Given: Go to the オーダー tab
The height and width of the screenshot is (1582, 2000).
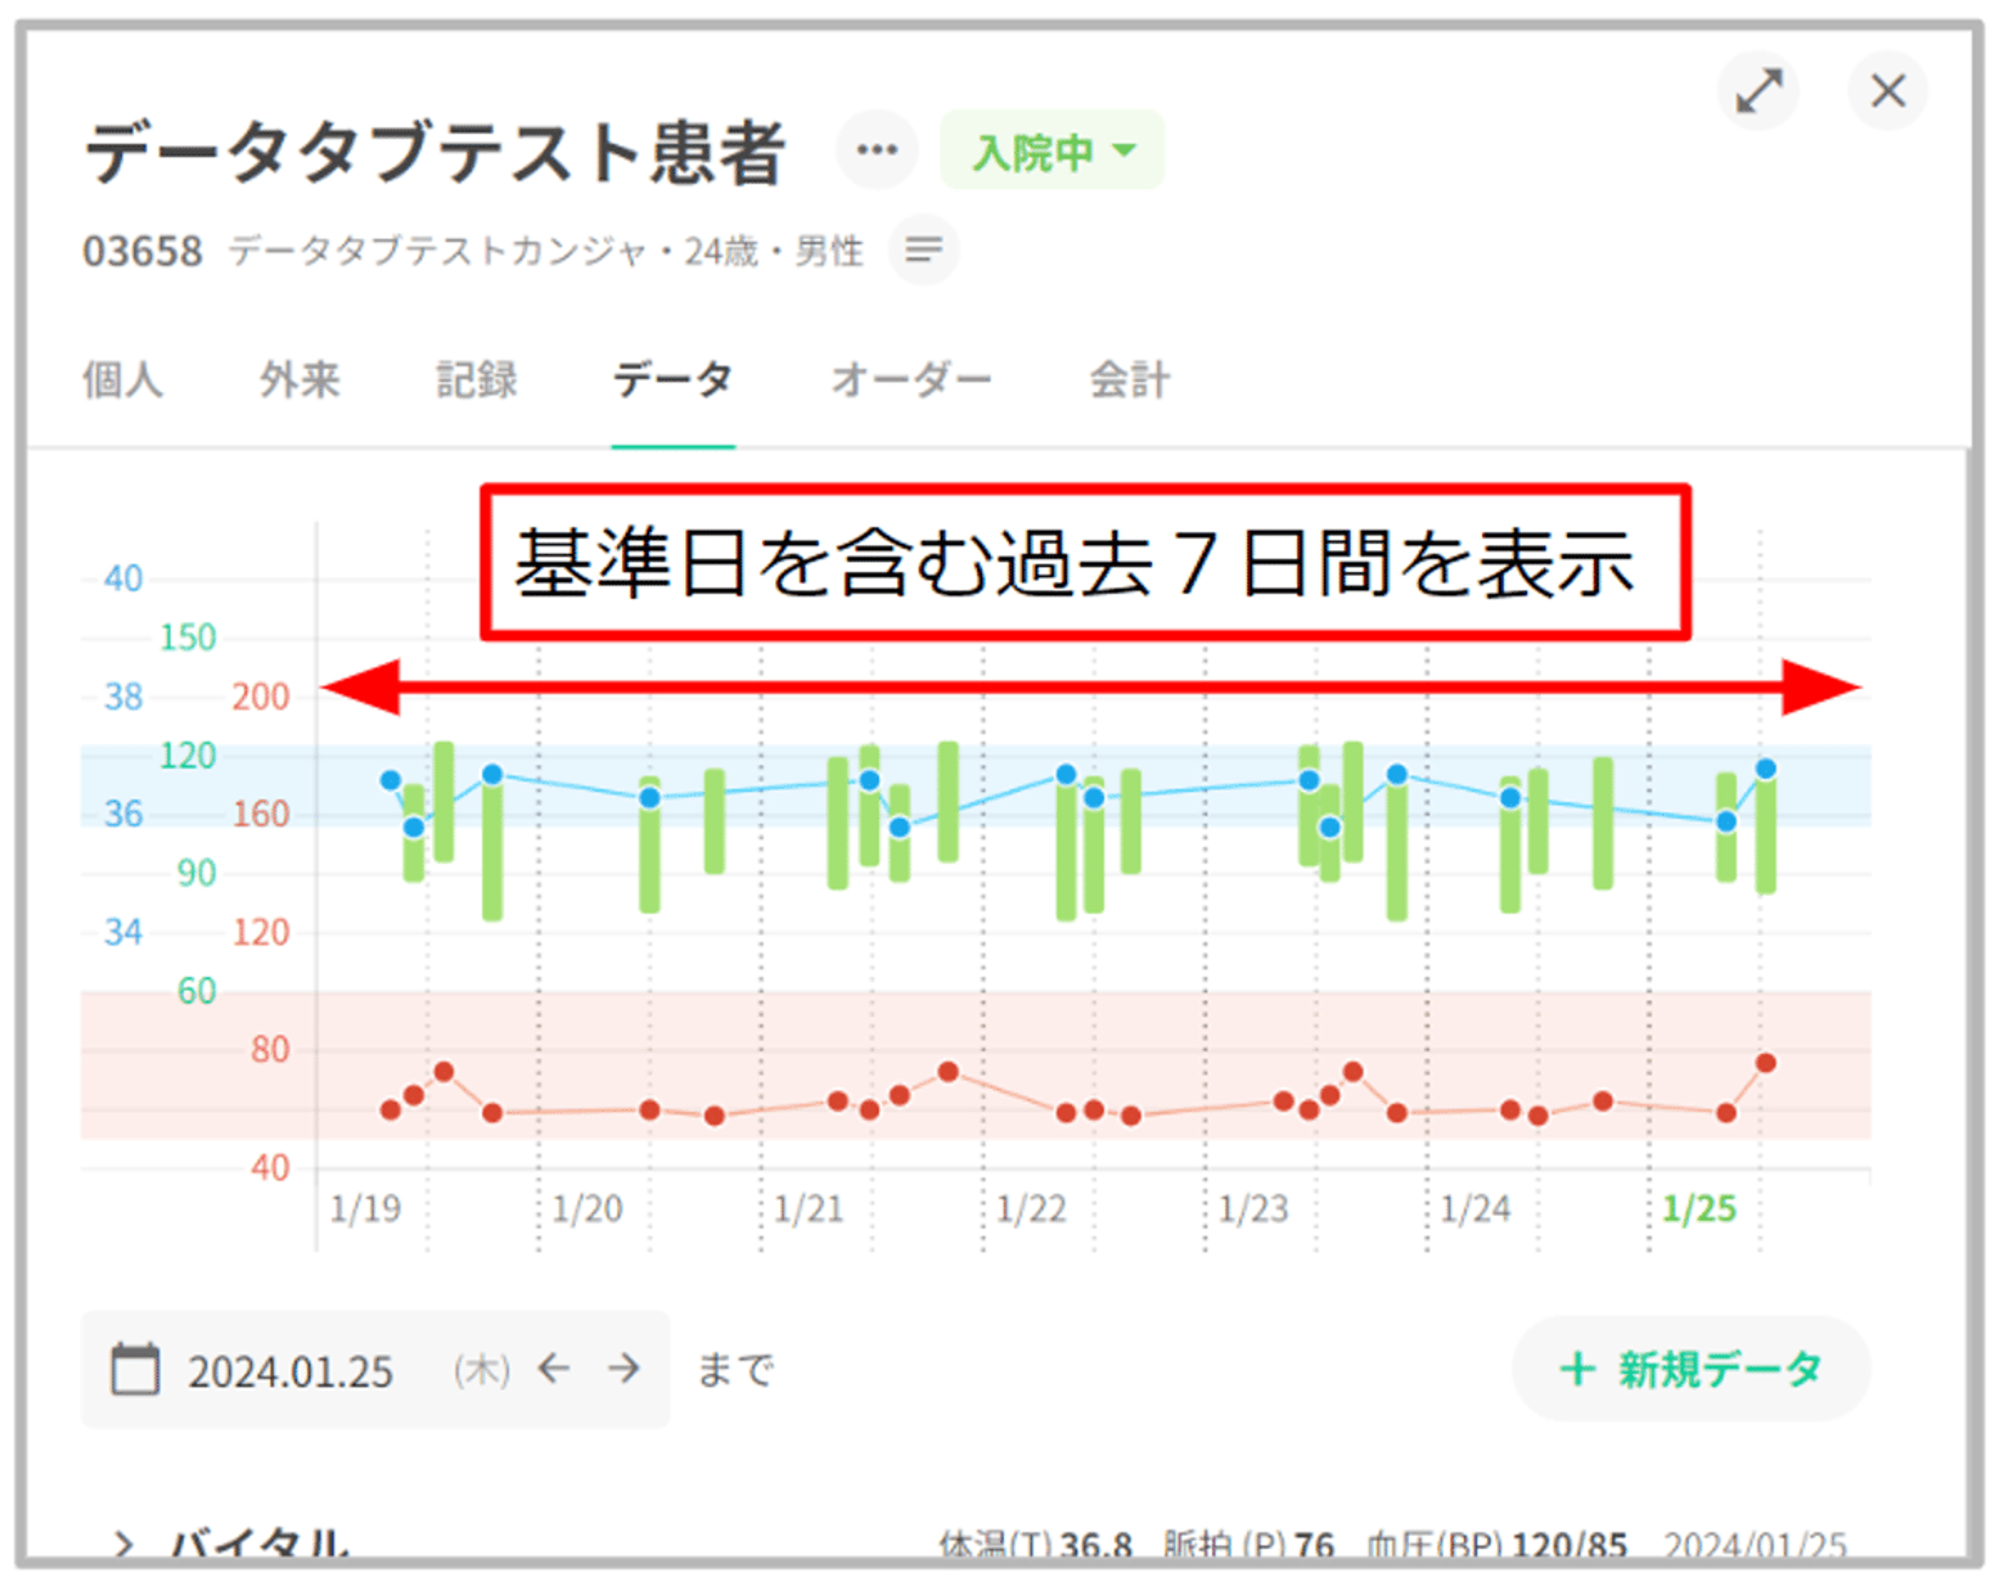Looking at the screenshot, I should click(x=910, y=380).
